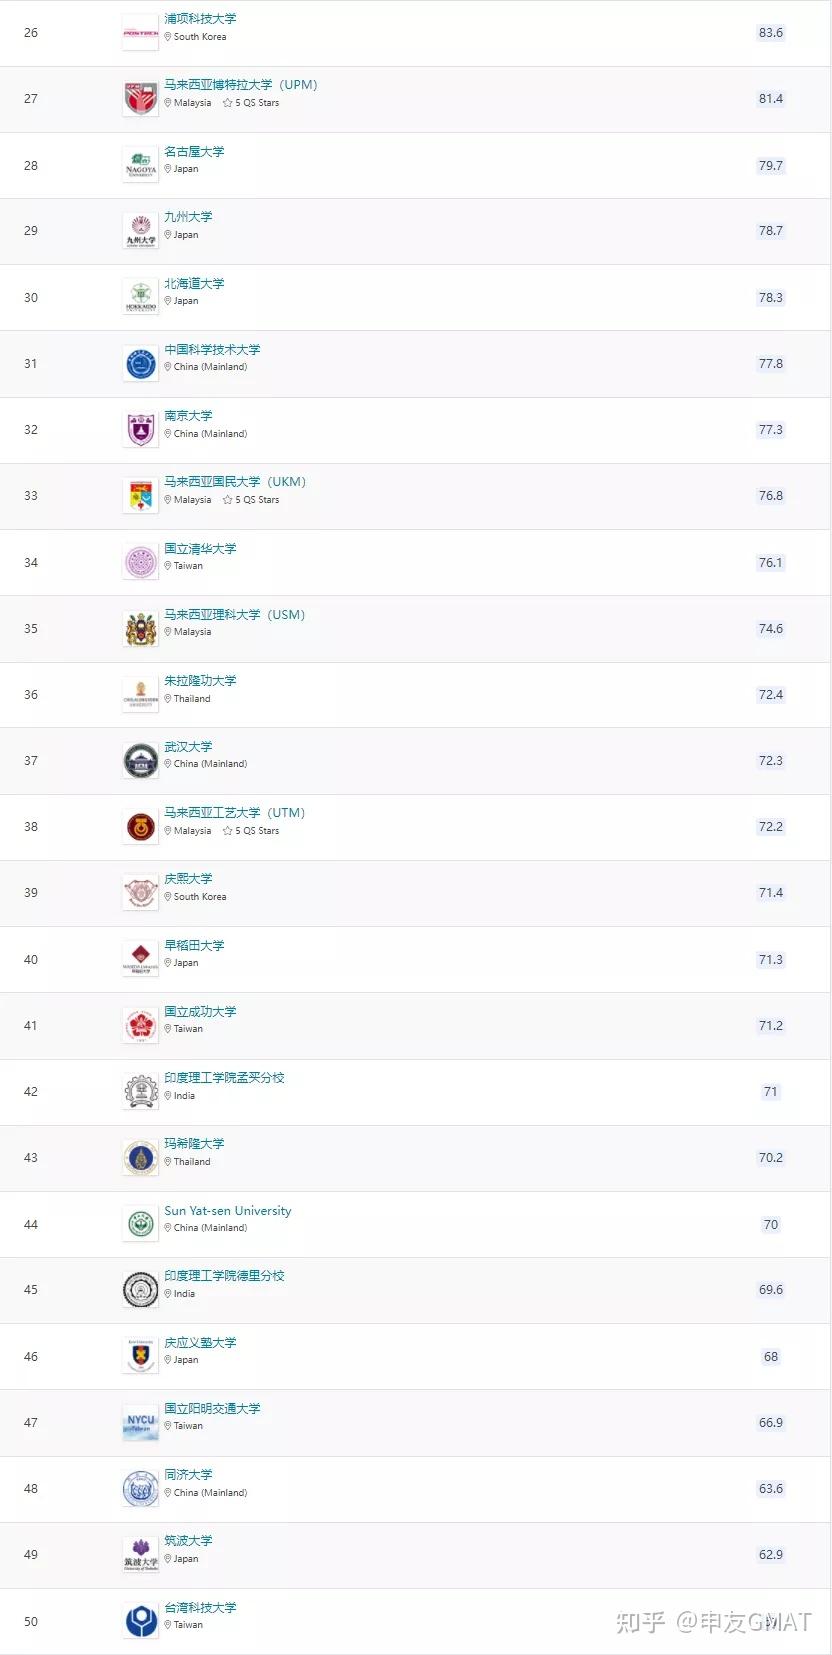Click the IIT Delhi round seal logo

click(140, 1290)
